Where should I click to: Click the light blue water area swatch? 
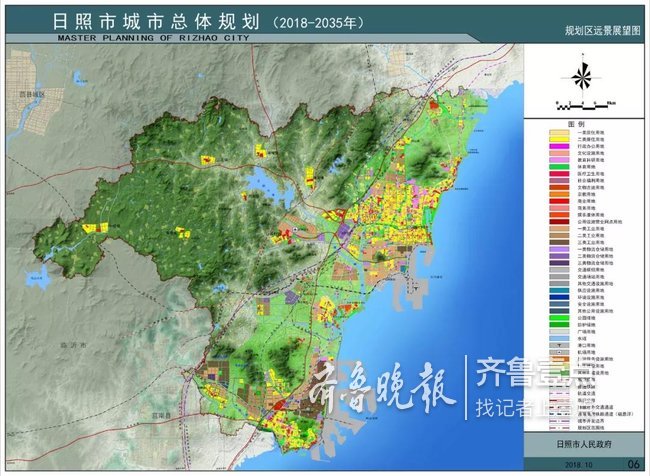[x=558, y=338]
